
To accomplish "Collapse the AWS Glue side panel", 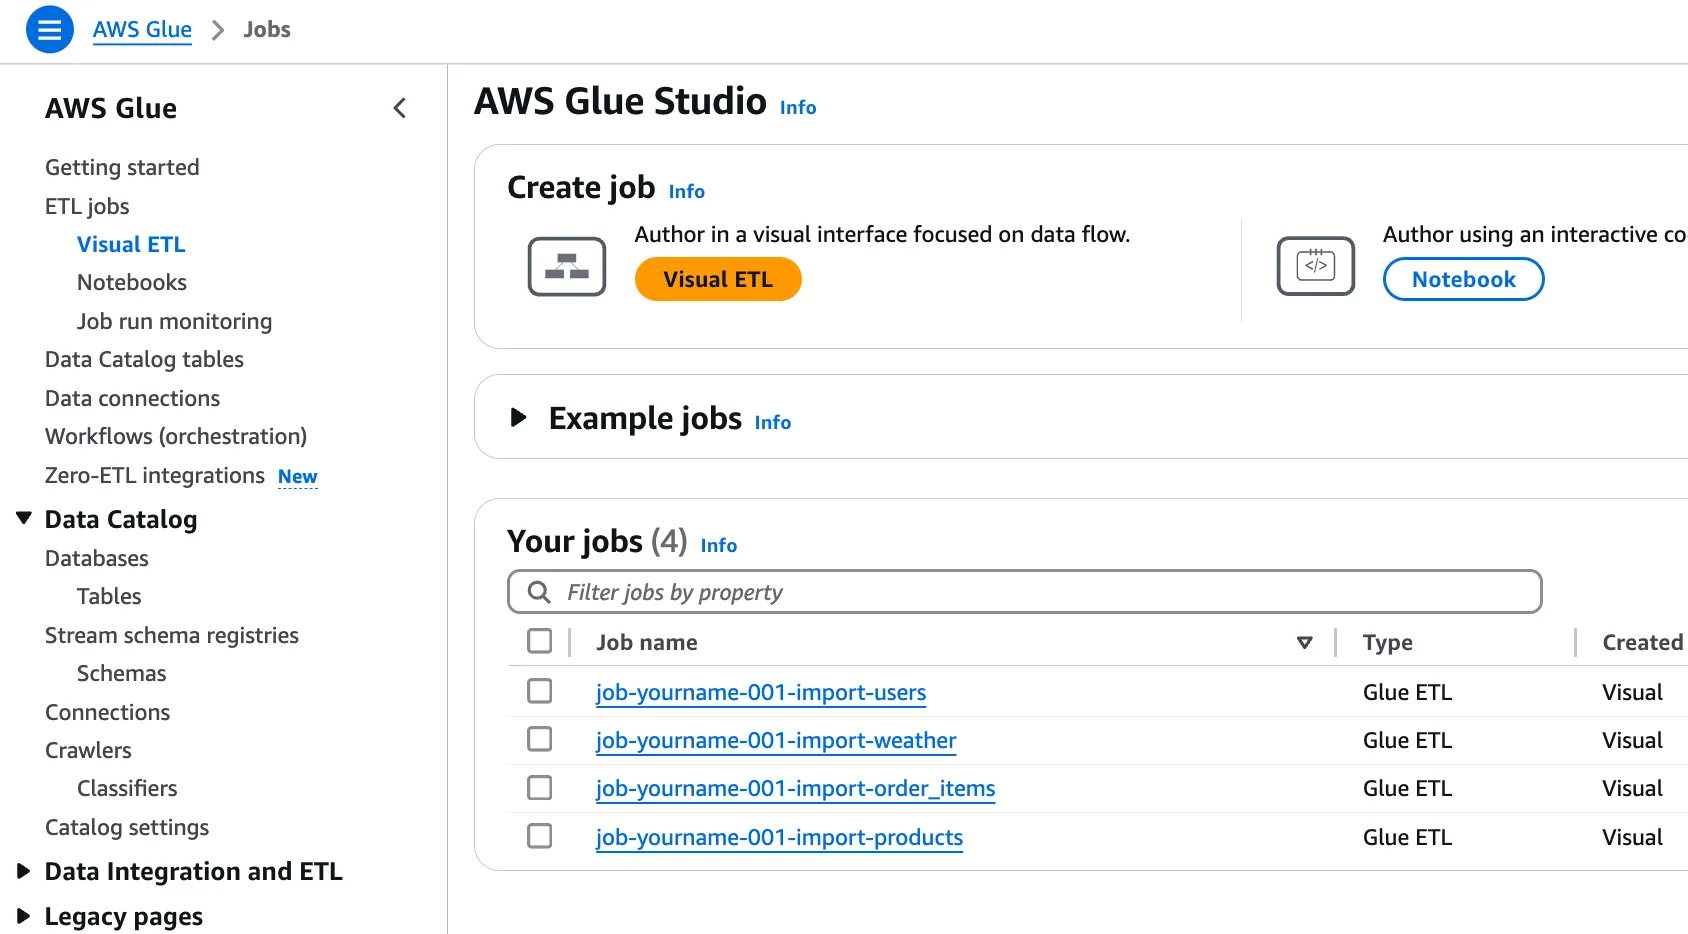I will pos(400,108).
